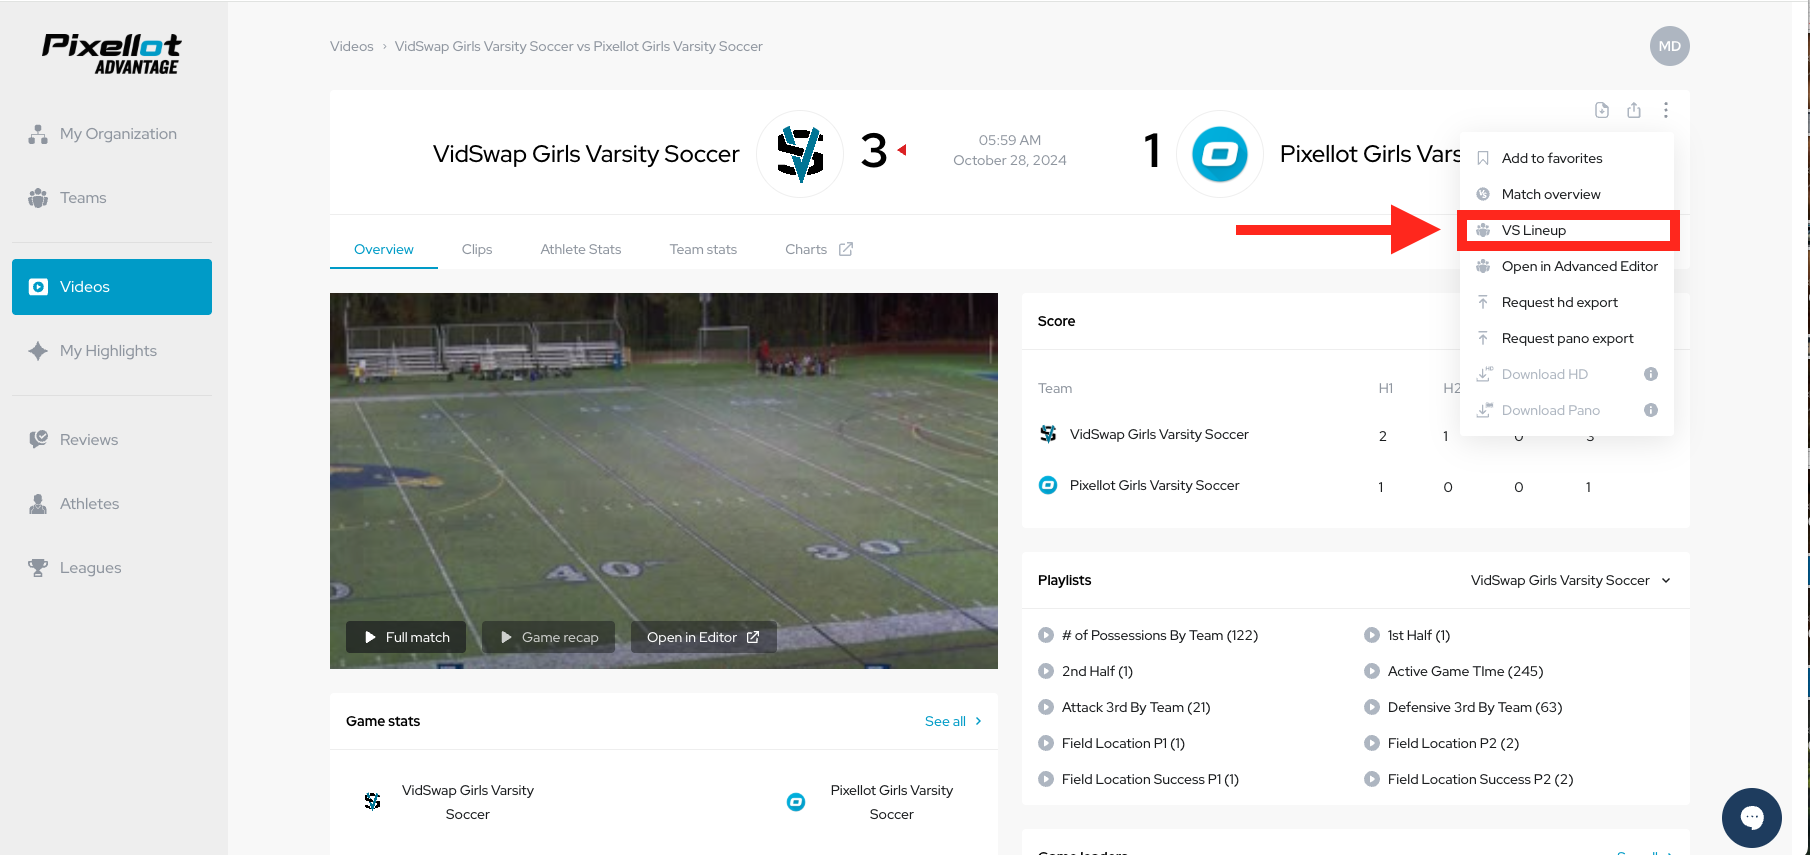The width and height of the screenshot is (1810, 855).
Task: Play Active Game TIme playlist
Action: (1454, 671)
